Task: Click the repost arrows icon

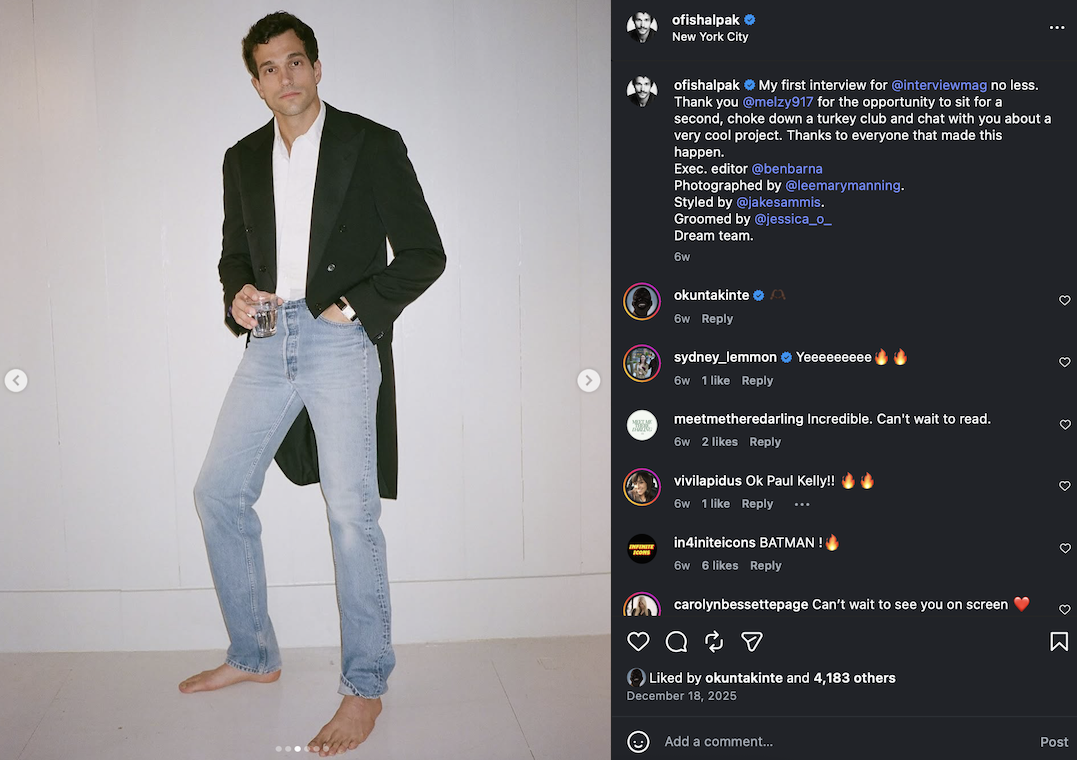Action: coord(714,641)
